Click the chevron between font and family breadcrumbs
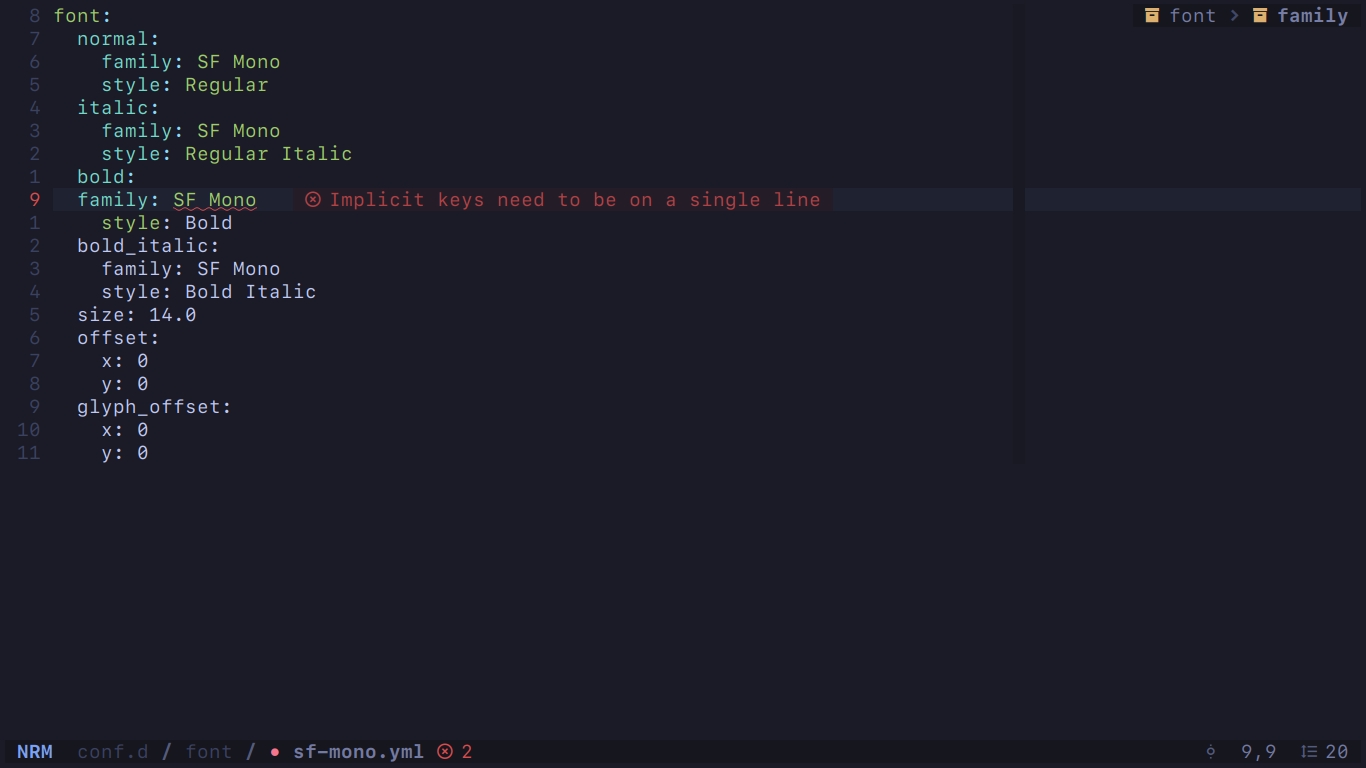 [x=1234, y=15]
